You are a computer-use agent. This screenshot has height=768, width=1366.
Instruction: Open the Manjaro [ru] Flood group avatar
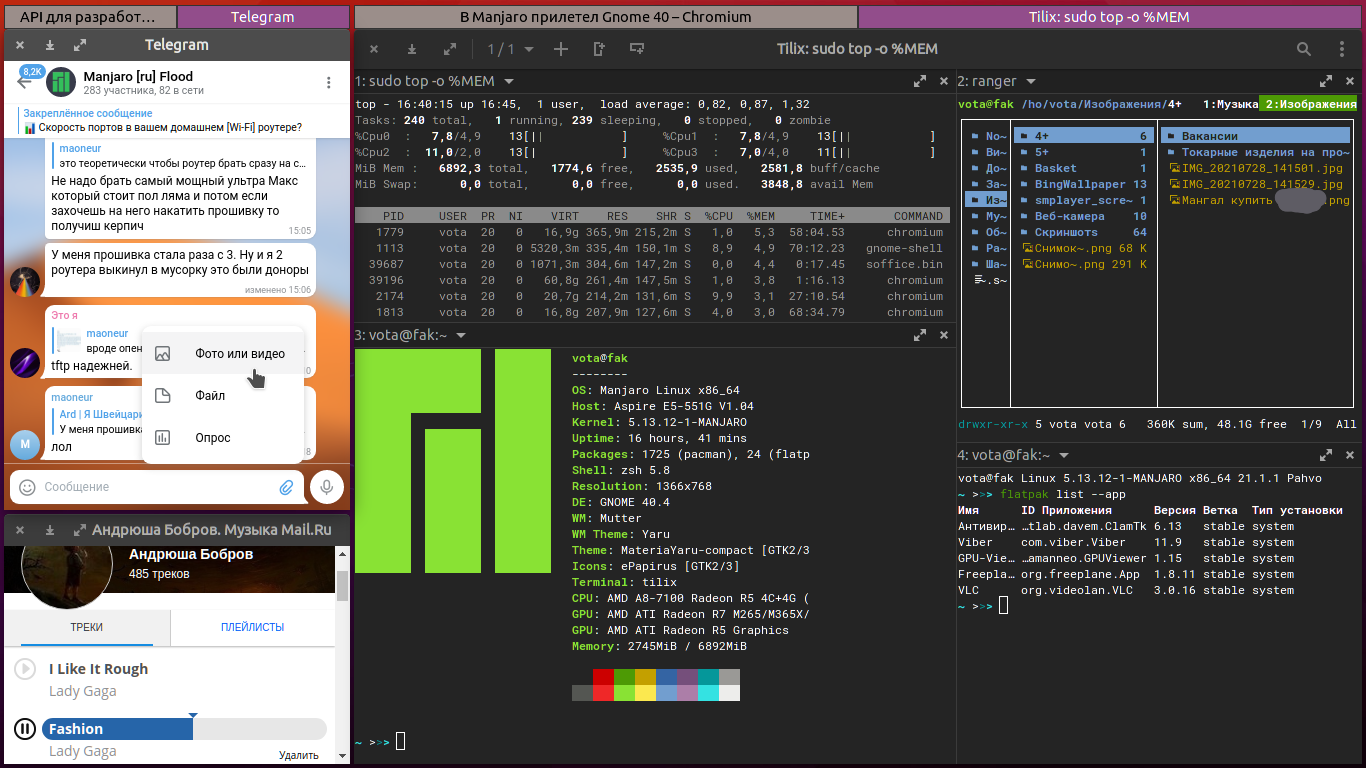coord(62,83)
